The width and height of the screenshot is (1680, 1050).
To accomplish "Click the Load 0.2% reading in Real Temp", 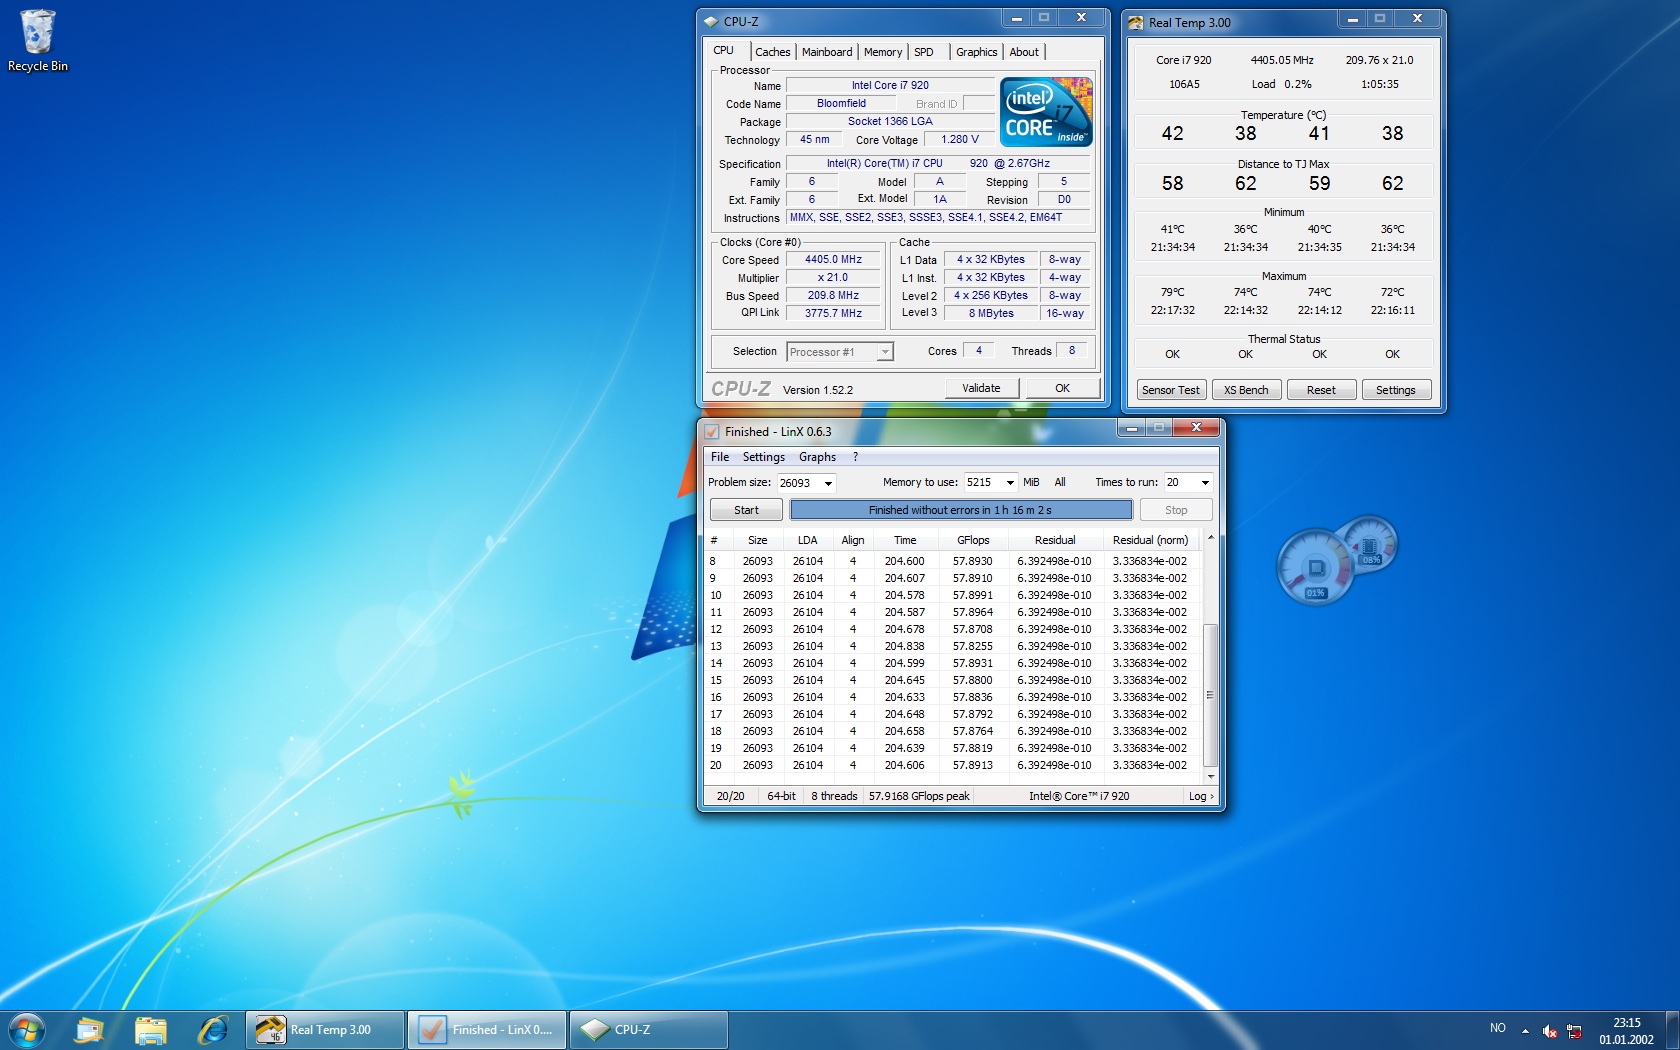I will coord(1281,84).
